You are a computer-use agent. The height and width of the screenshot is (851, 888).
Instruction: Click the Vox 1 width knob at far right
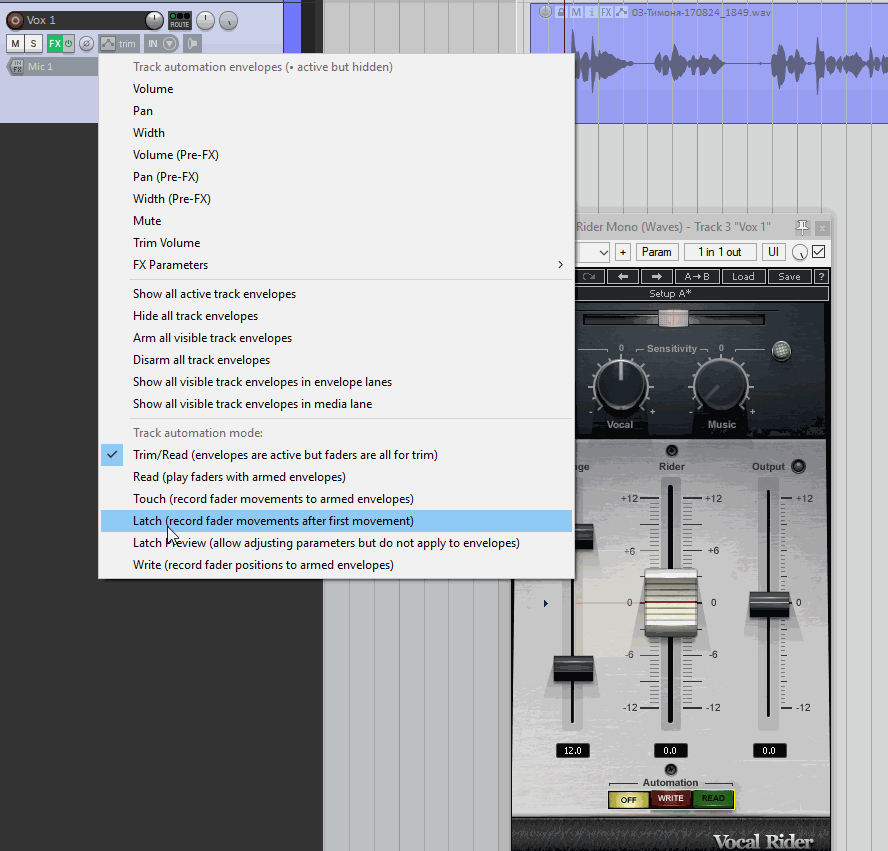228,21
